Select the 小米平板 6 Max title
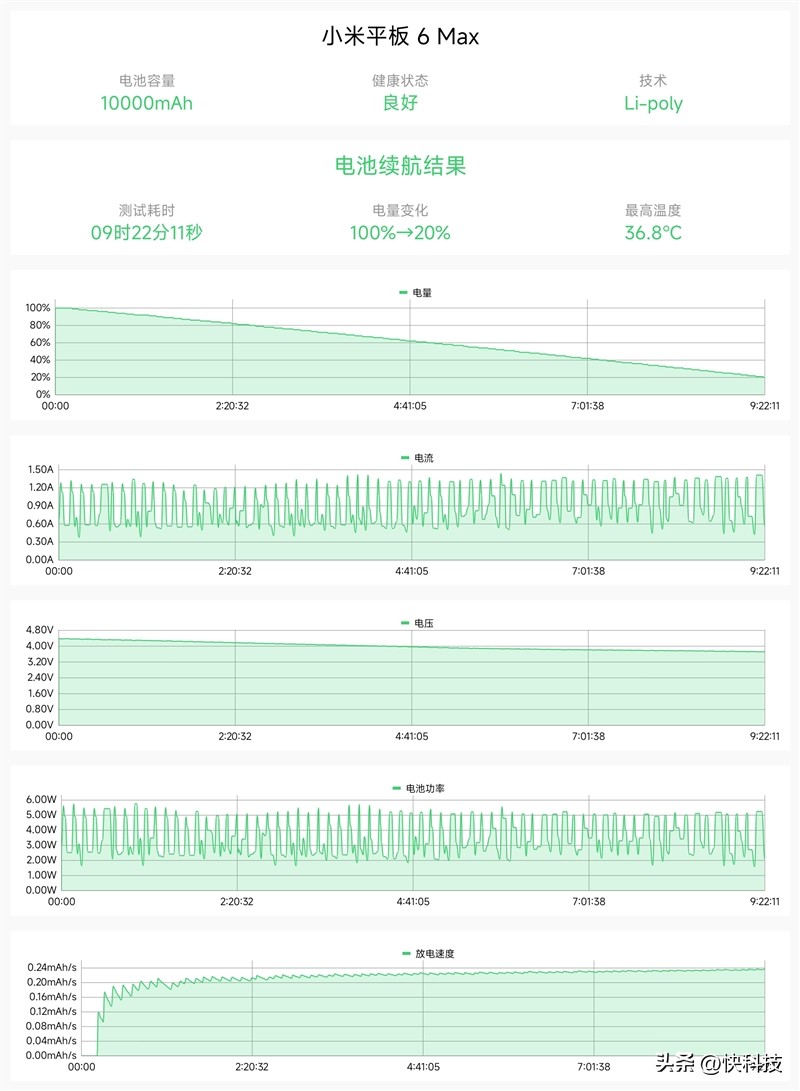Screen dimensions: 800x1091 pyautogui.click(x=400, y=37)
